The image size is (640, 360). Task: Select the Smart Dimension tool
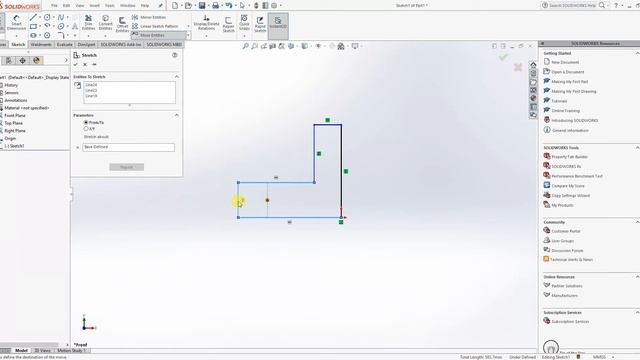16,22
